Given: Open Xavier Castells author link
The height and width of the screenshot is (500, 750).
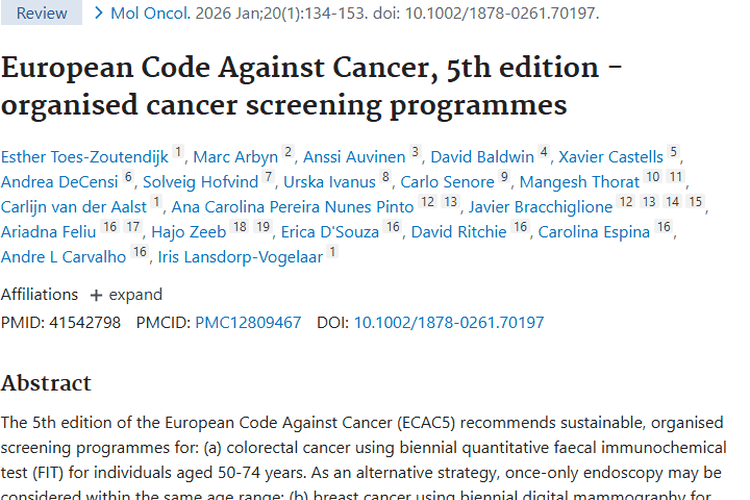Looking at the screenshot, I should (x=610, y=157).
